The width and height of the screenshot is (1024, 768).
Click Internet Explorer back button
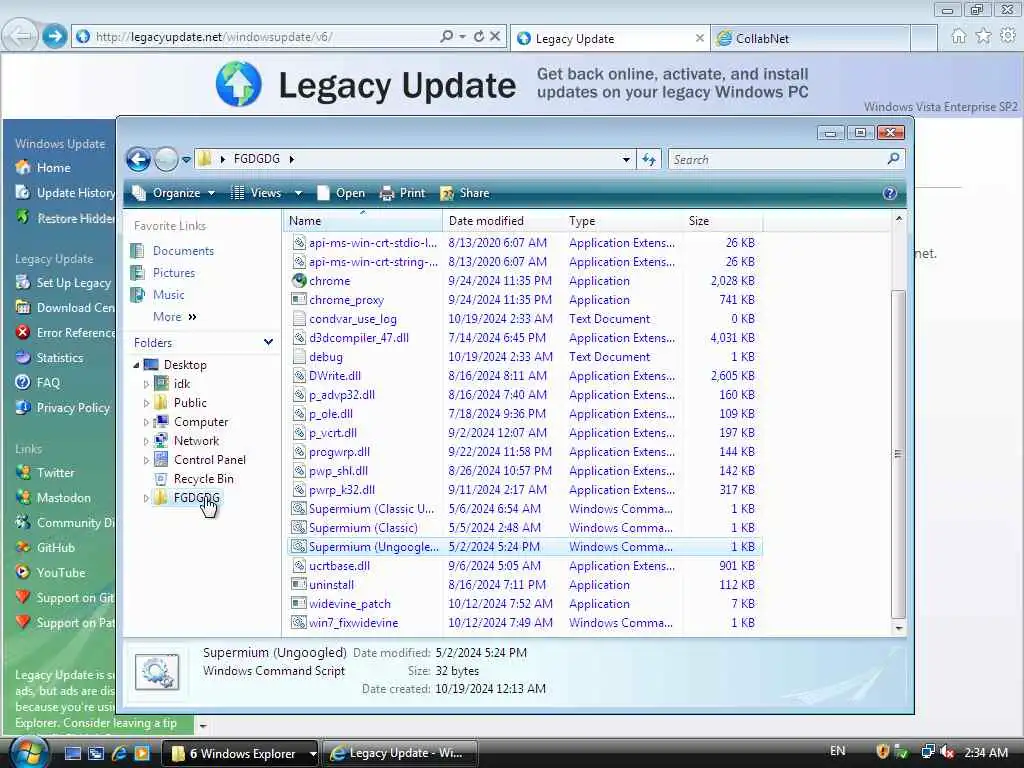tap(20, 36)
